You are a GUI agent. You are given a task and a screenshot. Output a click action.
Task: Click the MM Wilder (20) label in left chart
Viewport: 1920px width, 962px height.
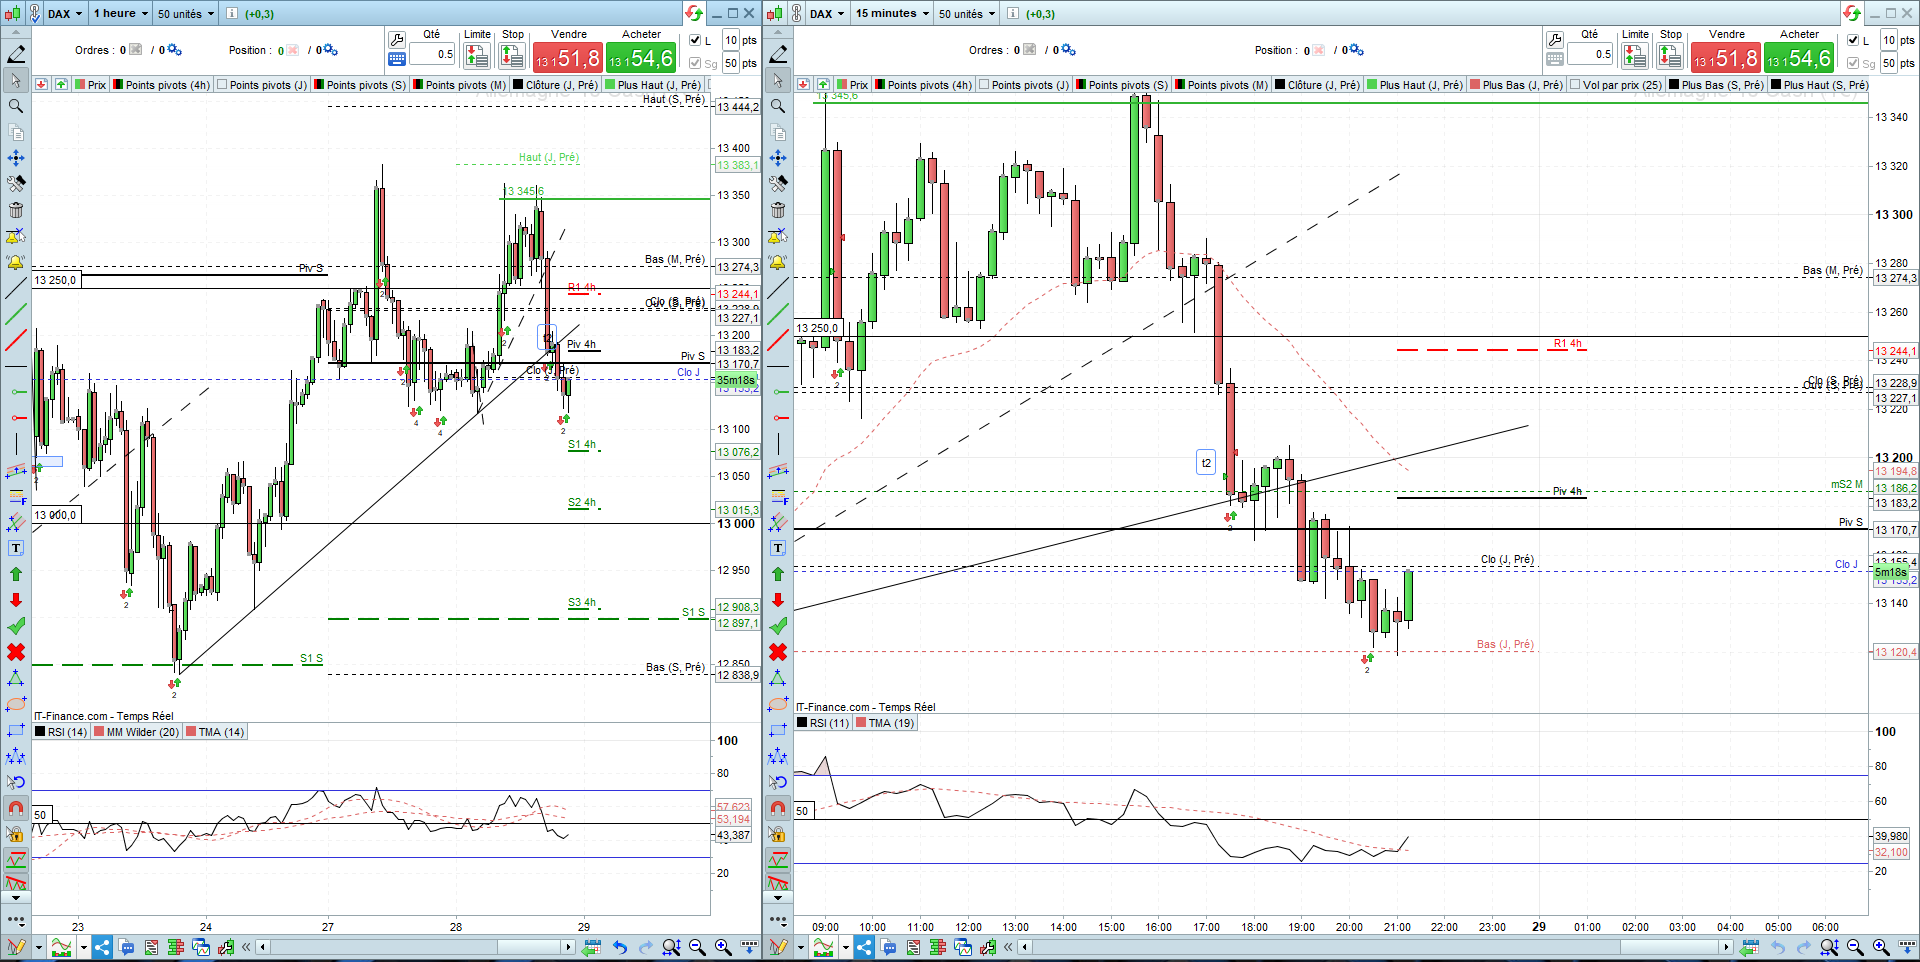point(137,732)
